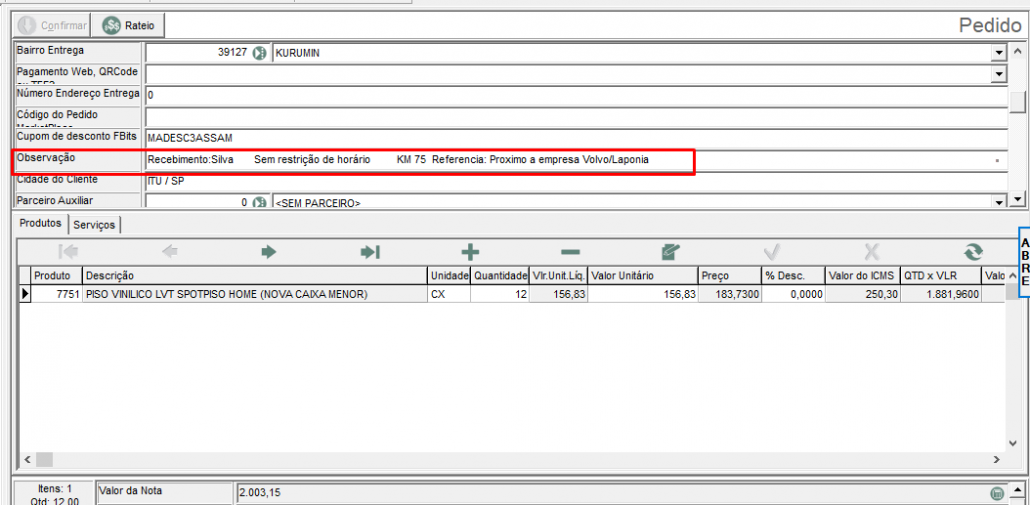Open Parceiro Auxiliar lookup icon
1030x505 pixels.
(259, 203)
